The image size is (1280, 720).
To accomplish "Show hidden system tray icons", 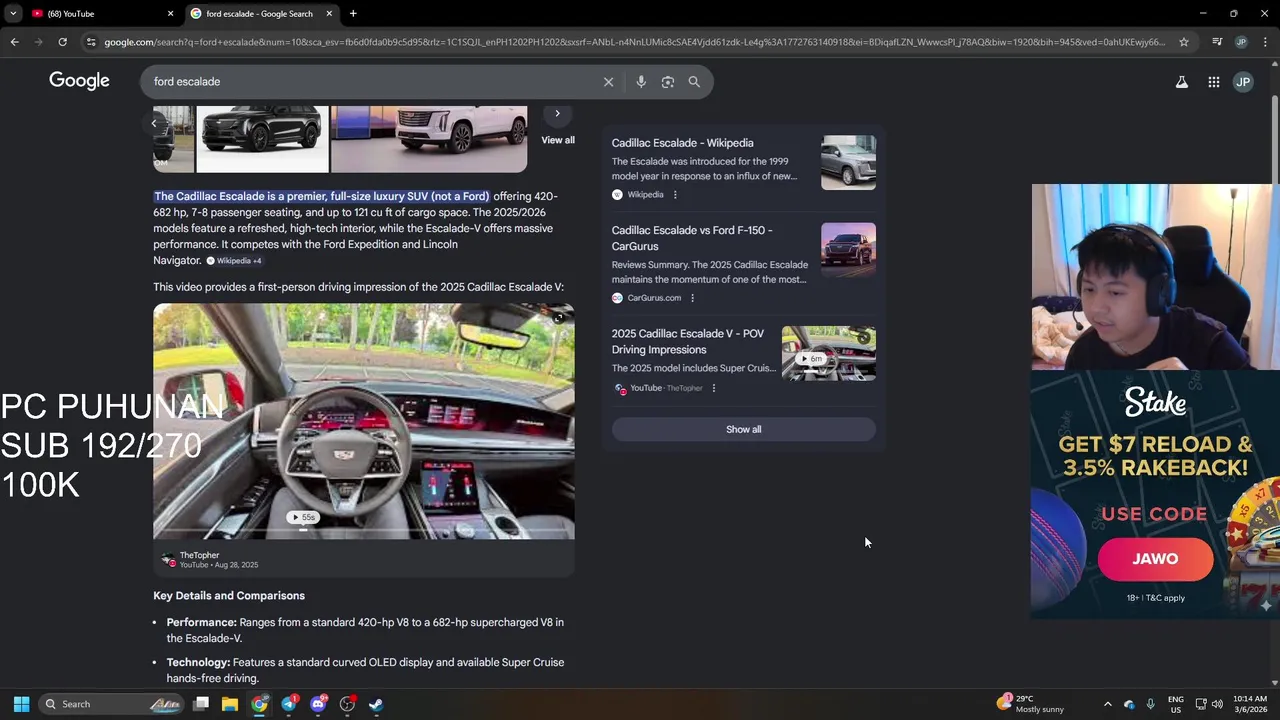I will (x=1107, y=704).
